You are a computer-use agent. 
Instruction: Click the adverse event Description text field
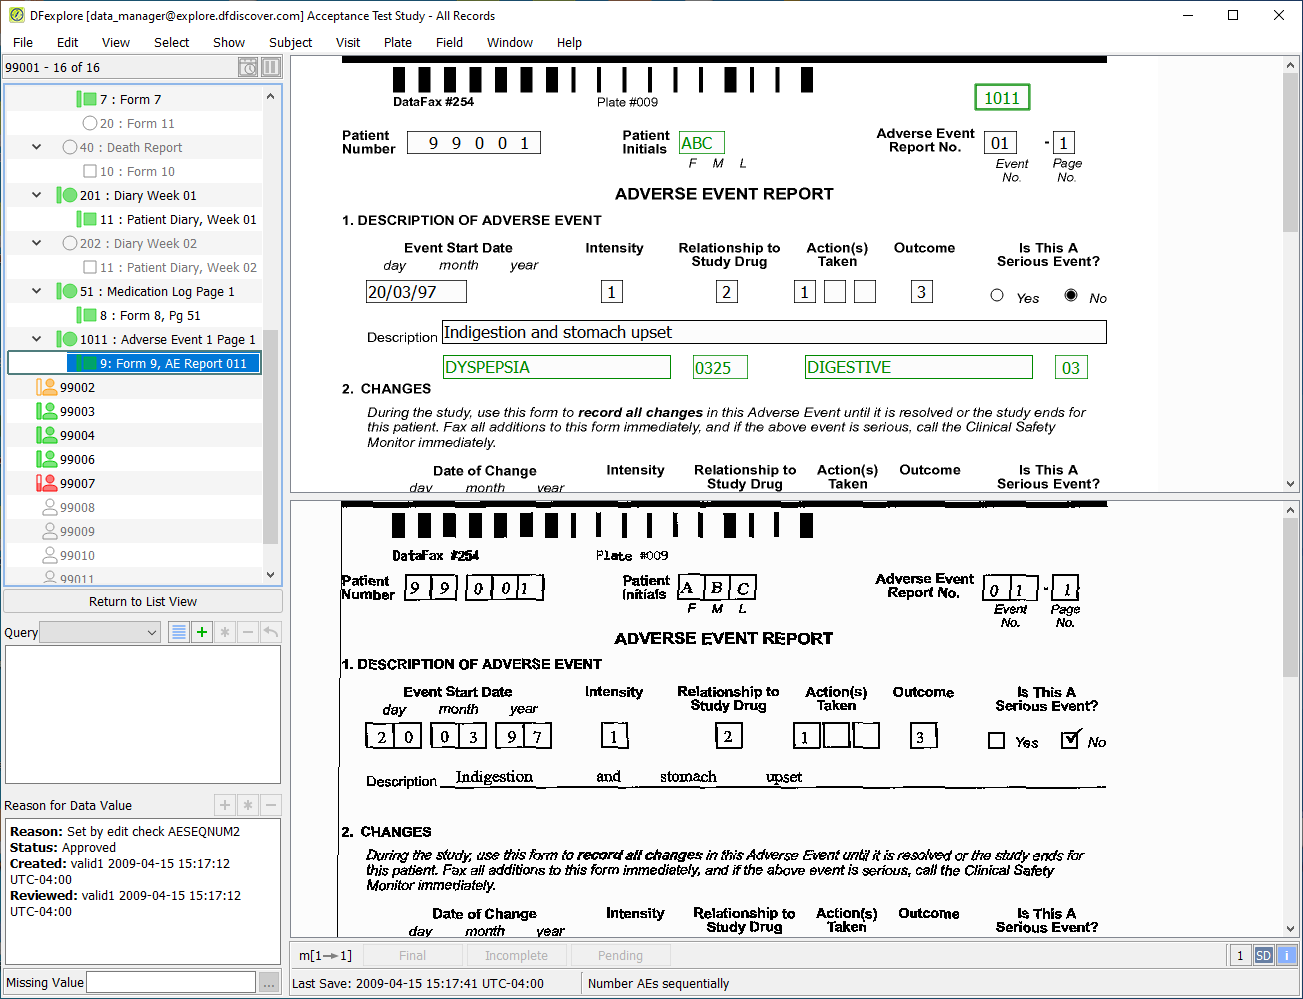point(774,332)
